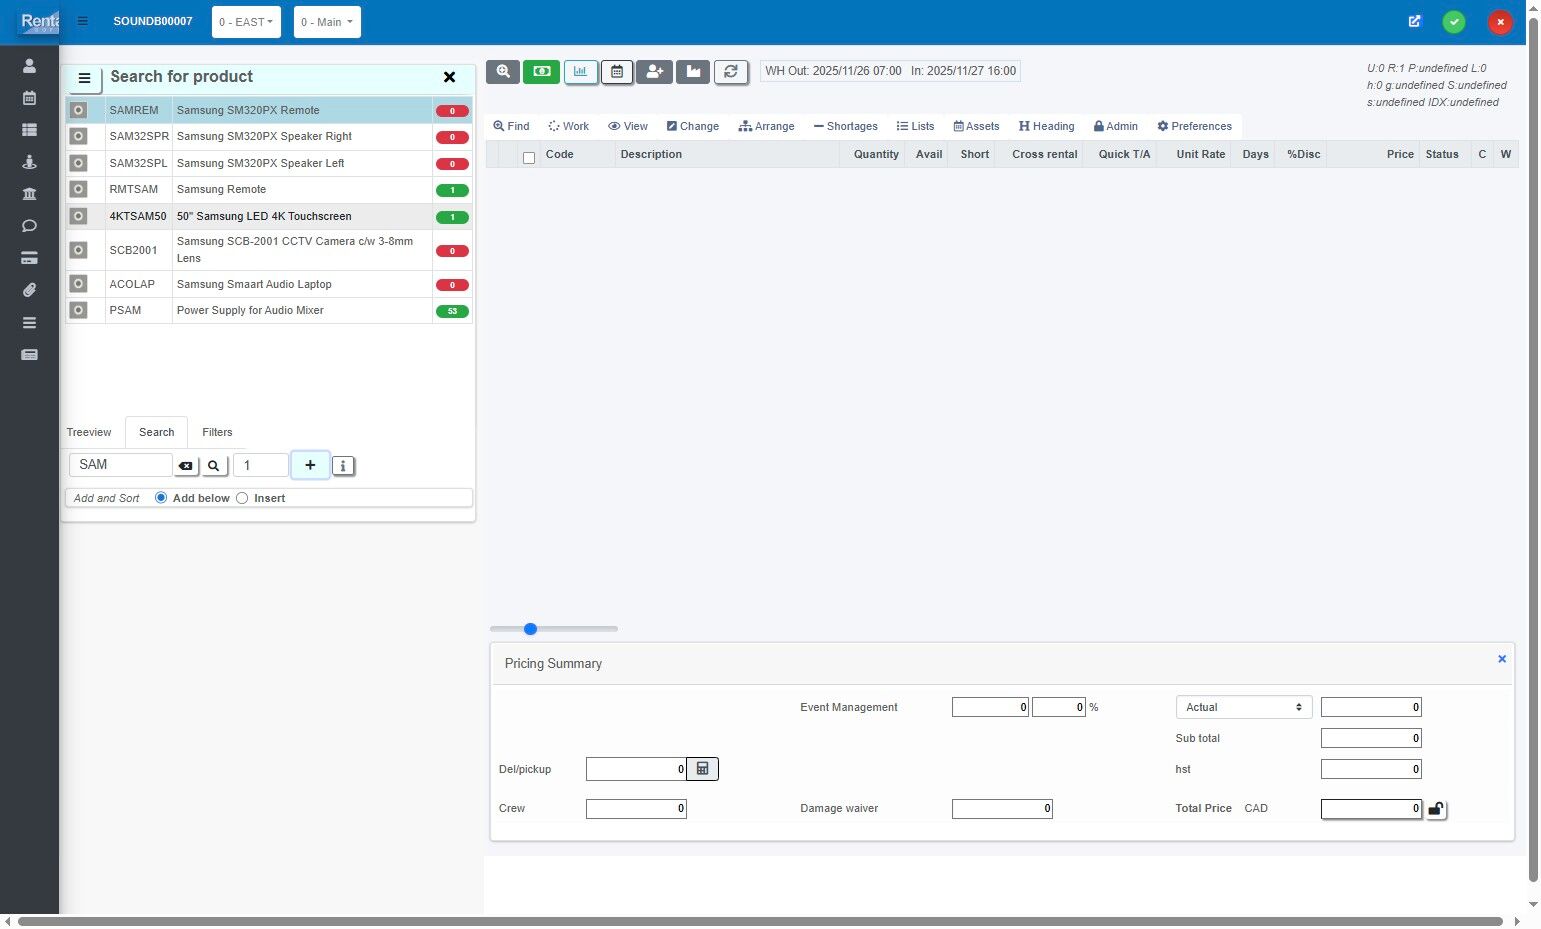Click the blue slider handle above Pricing Summary
The height and width of the screenshot is (929, 1541).
[531, 629]
